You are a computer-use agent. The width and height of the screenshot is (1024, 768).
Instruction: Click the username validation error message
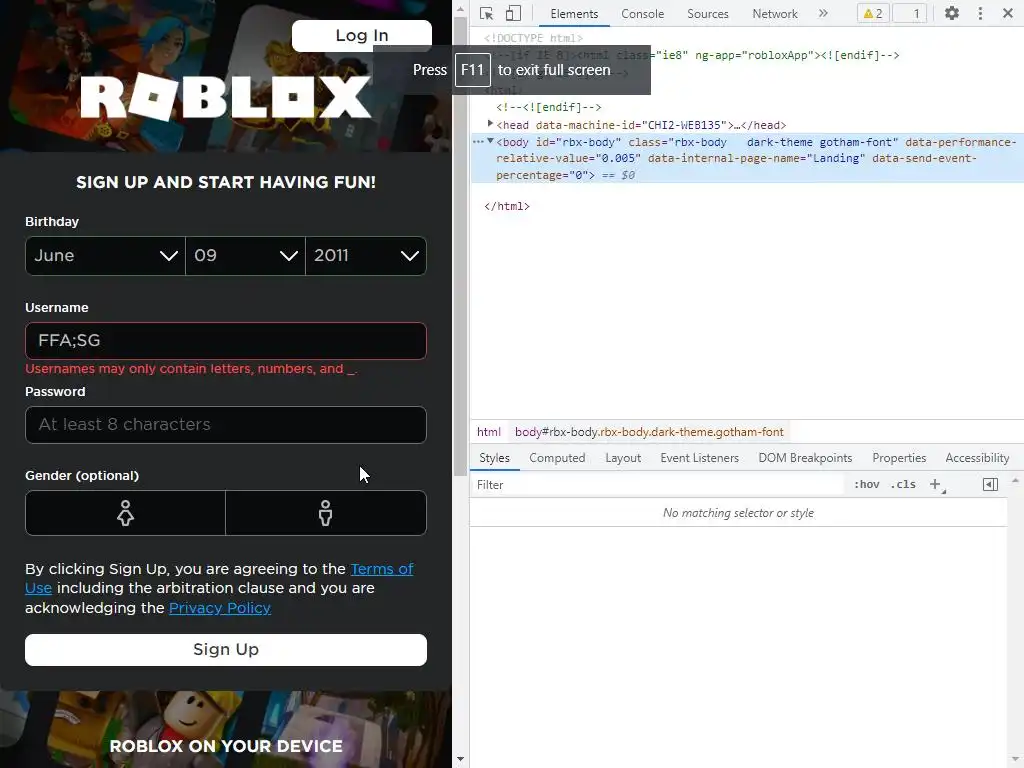pyautogui.click(x=191, y=369)
